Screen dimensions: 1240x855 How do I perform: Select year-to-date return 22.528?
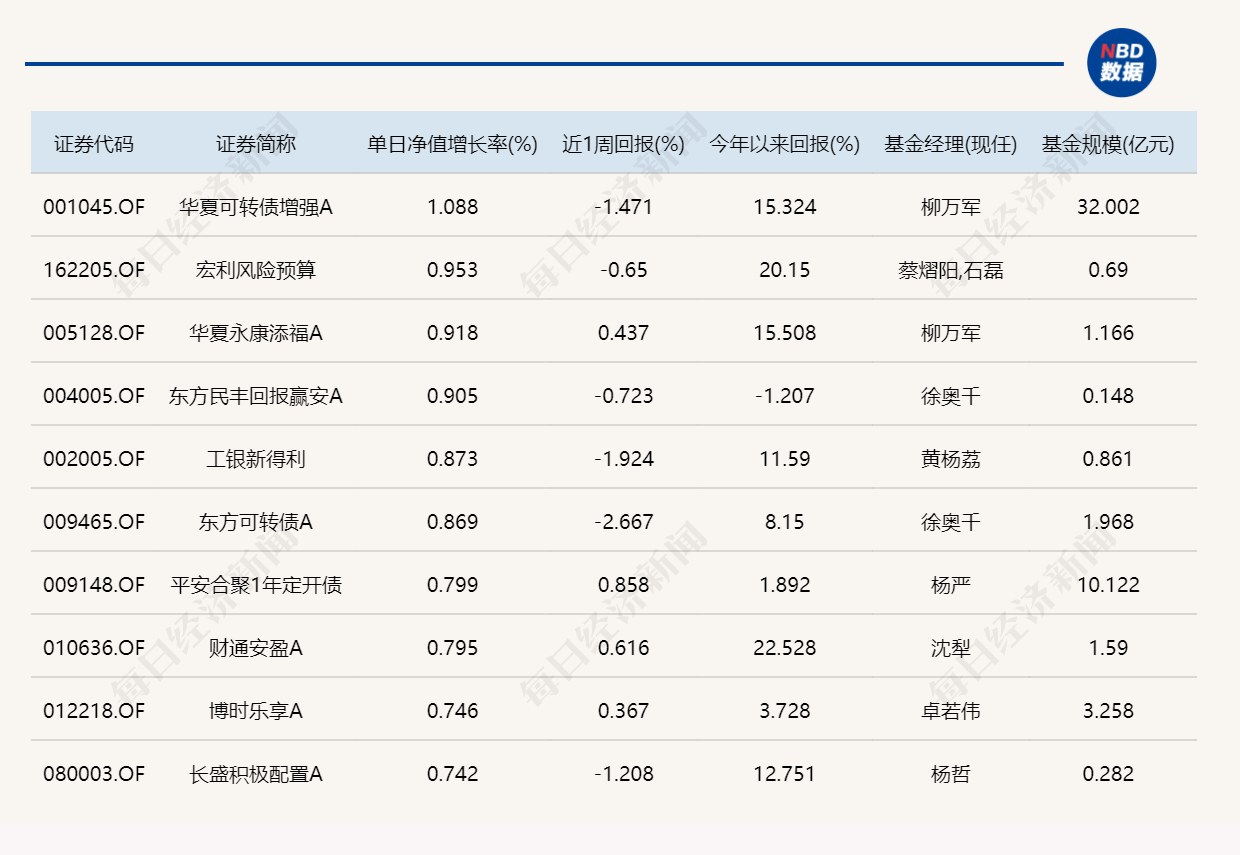785,648
